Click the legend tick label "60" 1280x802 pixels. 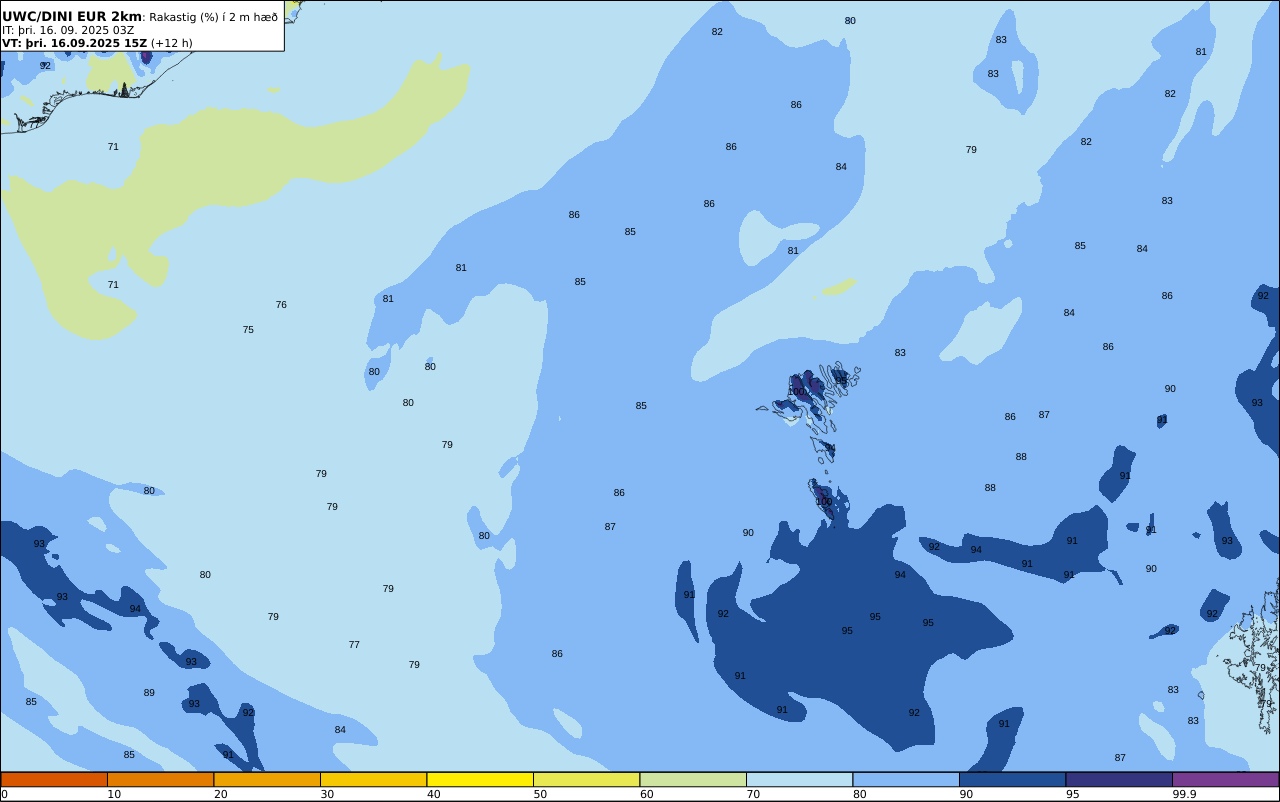point(646,794)
